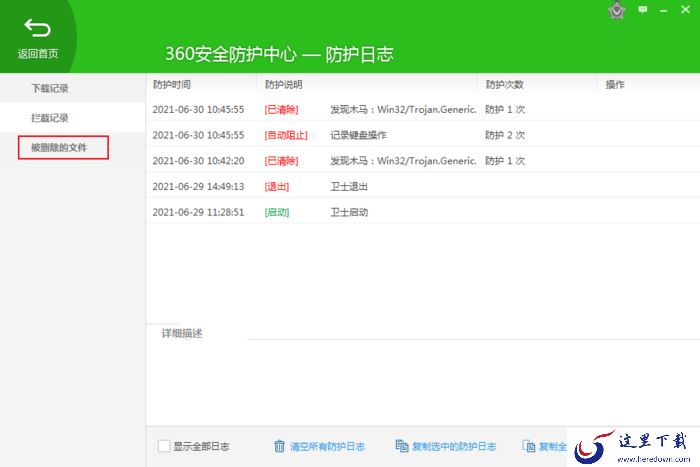Switch to the 拦截记录 sidebar tab
This screenshot has width=700, height=467.
click(x=72, y=117)
